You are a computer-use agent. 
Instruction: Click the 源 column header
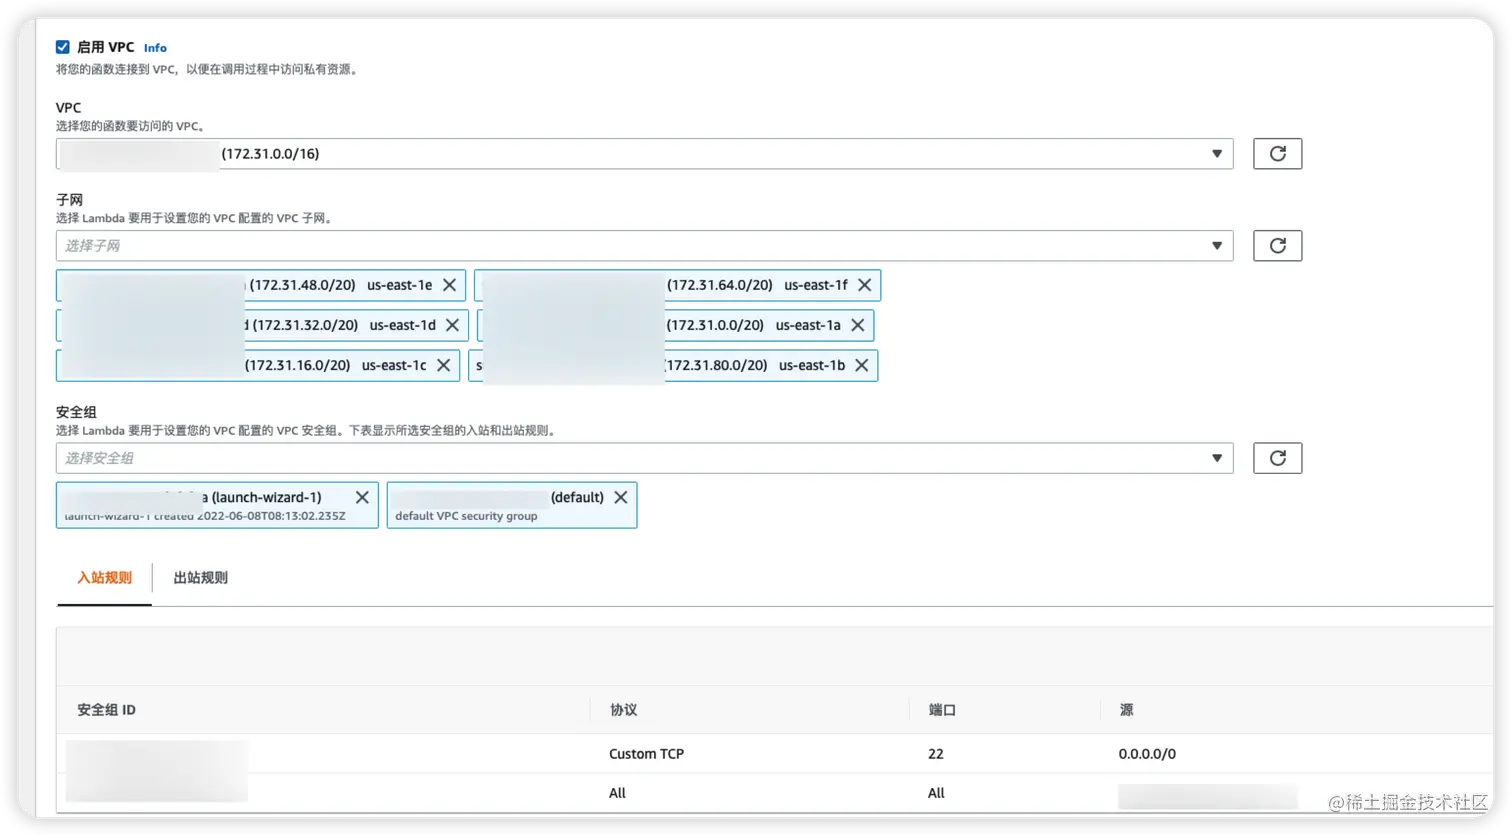coord(1126,710)
